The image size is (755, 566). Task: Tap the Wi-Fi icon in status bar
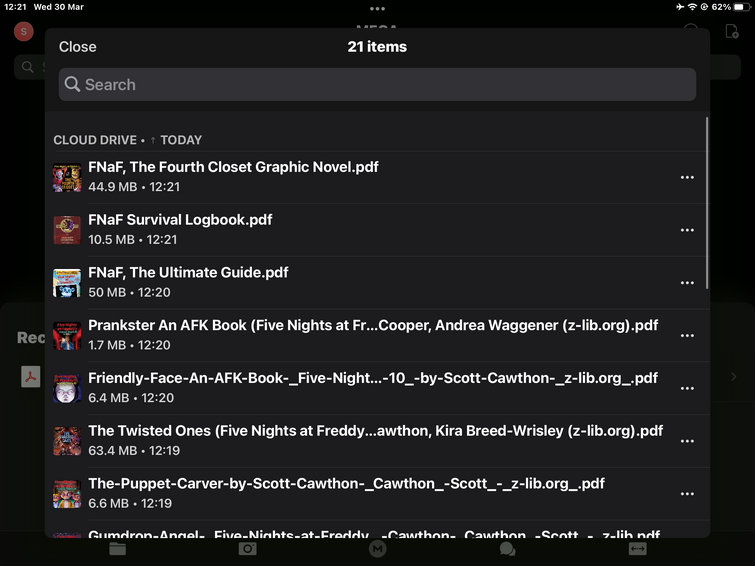692,7
